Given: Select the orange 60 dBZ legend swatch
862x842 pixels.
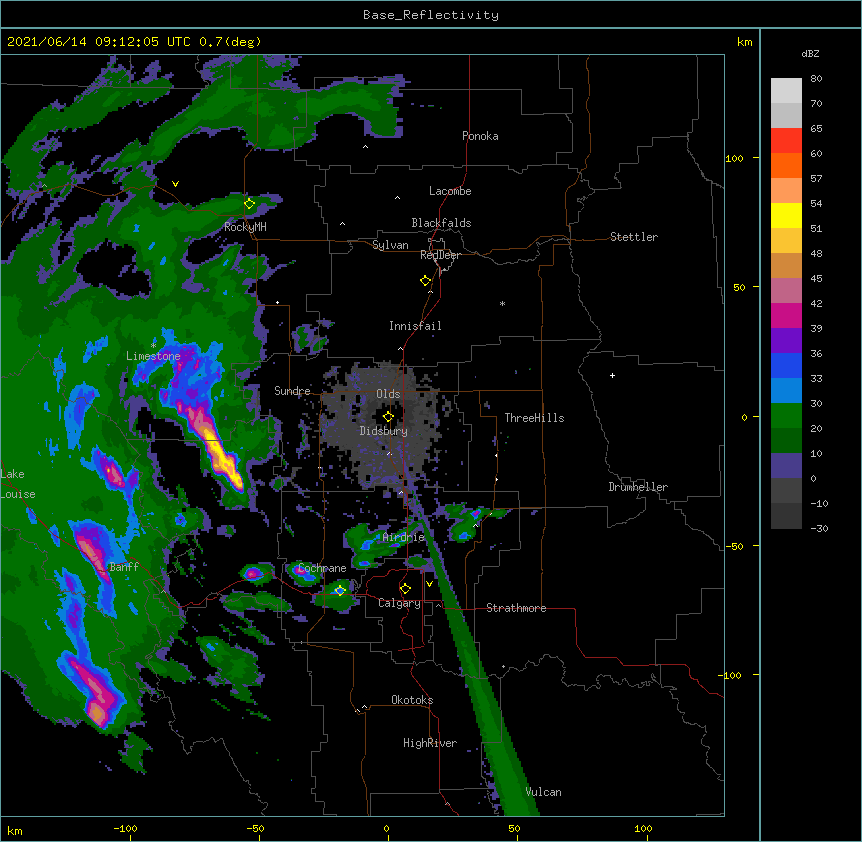Looking at the screenshot, I should pyautogui.click(x=786, y=165).
